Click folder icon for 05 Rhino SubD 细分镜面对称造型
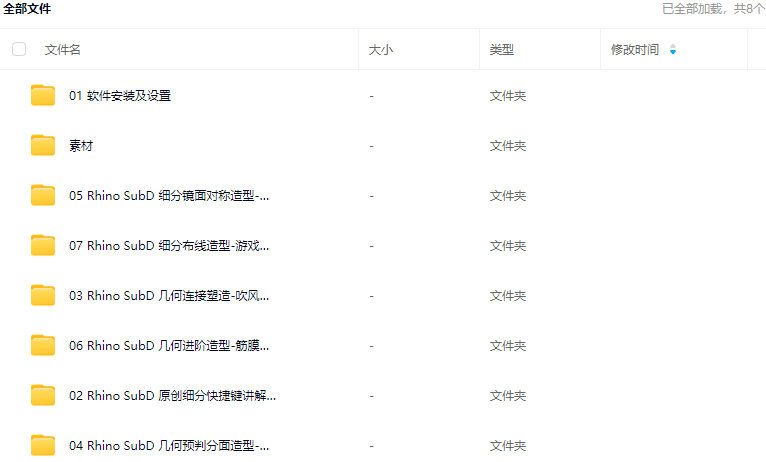This screenshot has width=766, height=462. pos(43,196)
